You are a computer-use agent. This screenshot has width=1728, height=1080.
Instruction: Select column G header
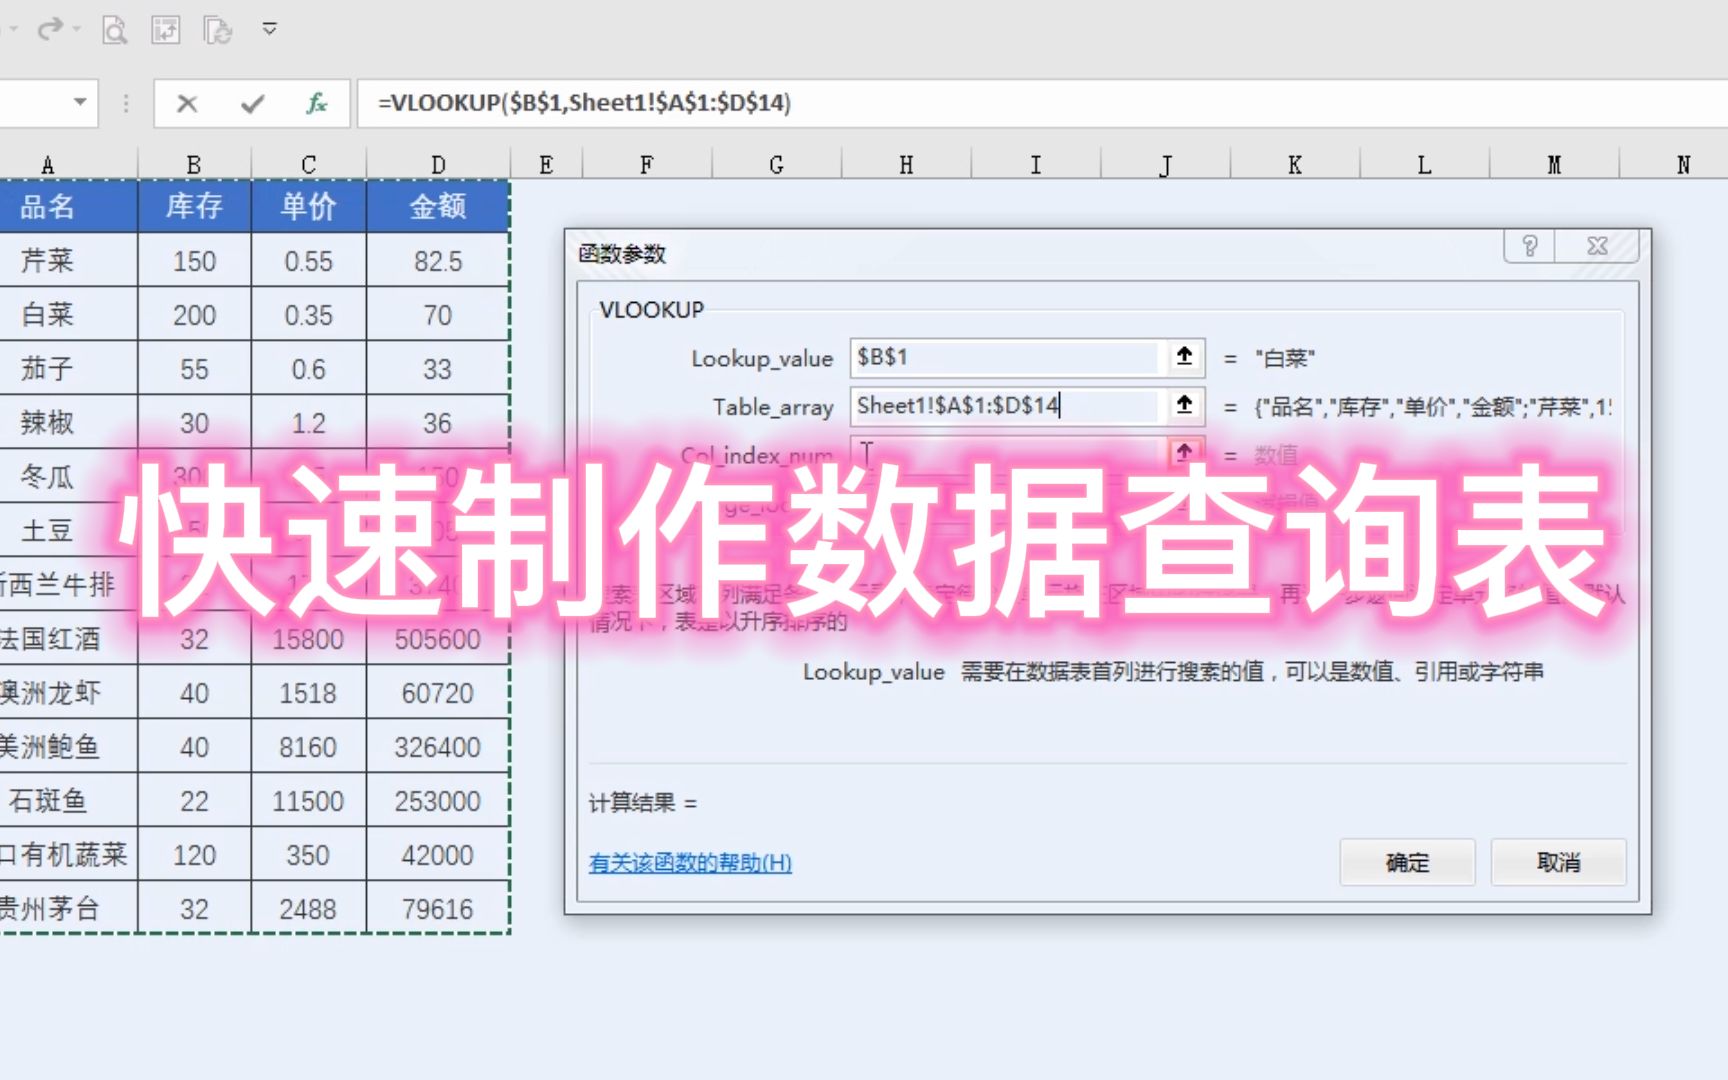point(777,164)
